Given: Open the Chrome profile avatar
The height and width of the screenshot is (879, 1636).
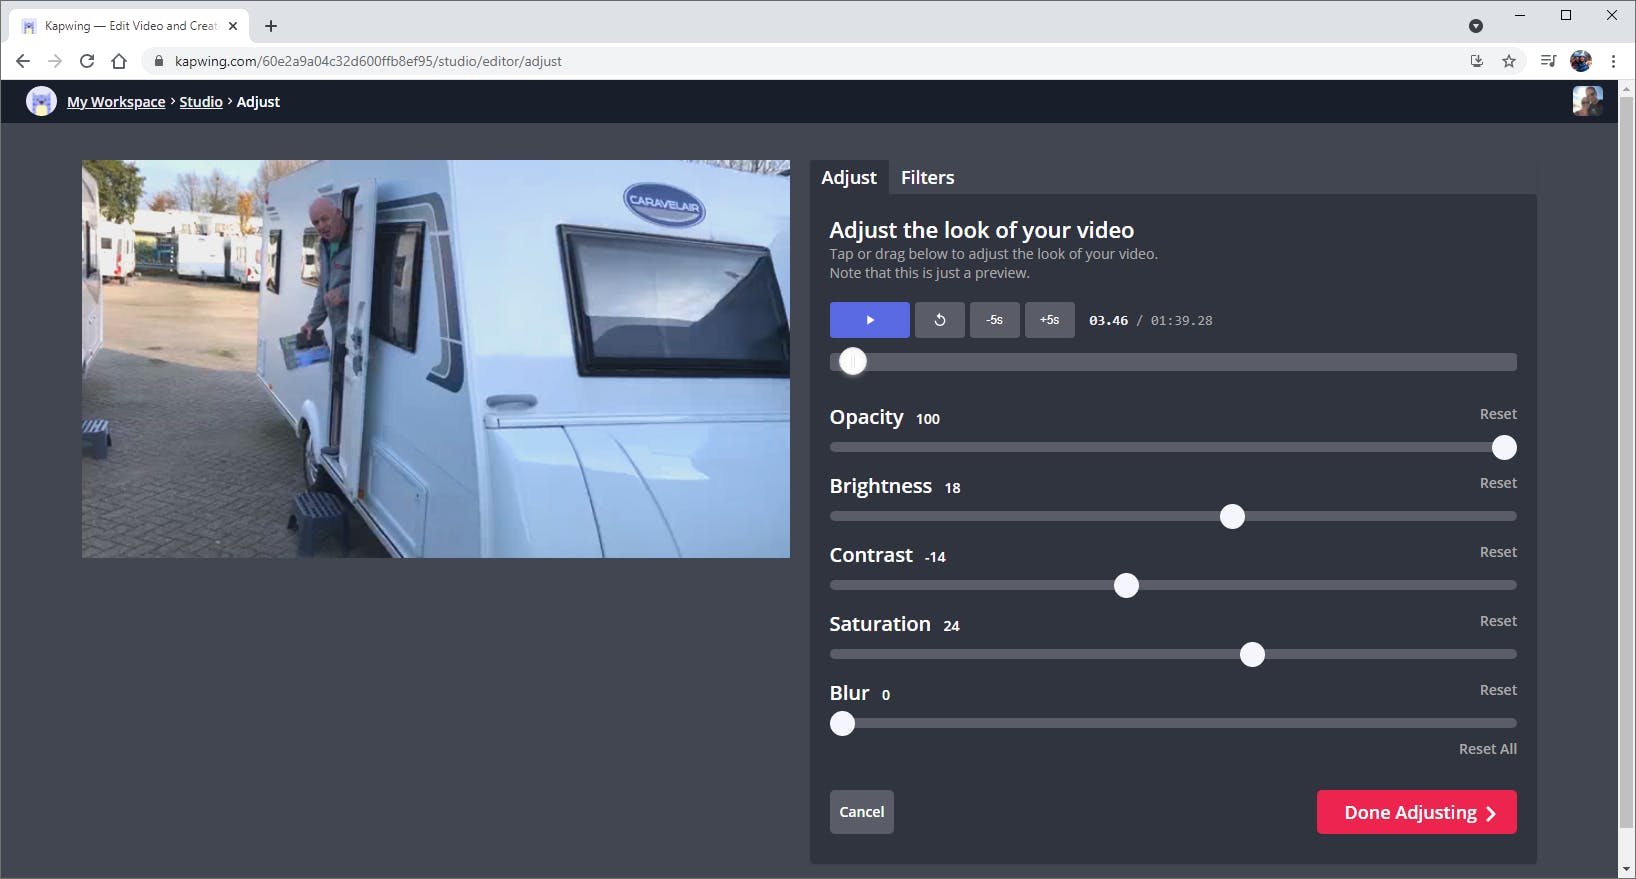Looking at the screenshot, I should (x=1581, y=61).
